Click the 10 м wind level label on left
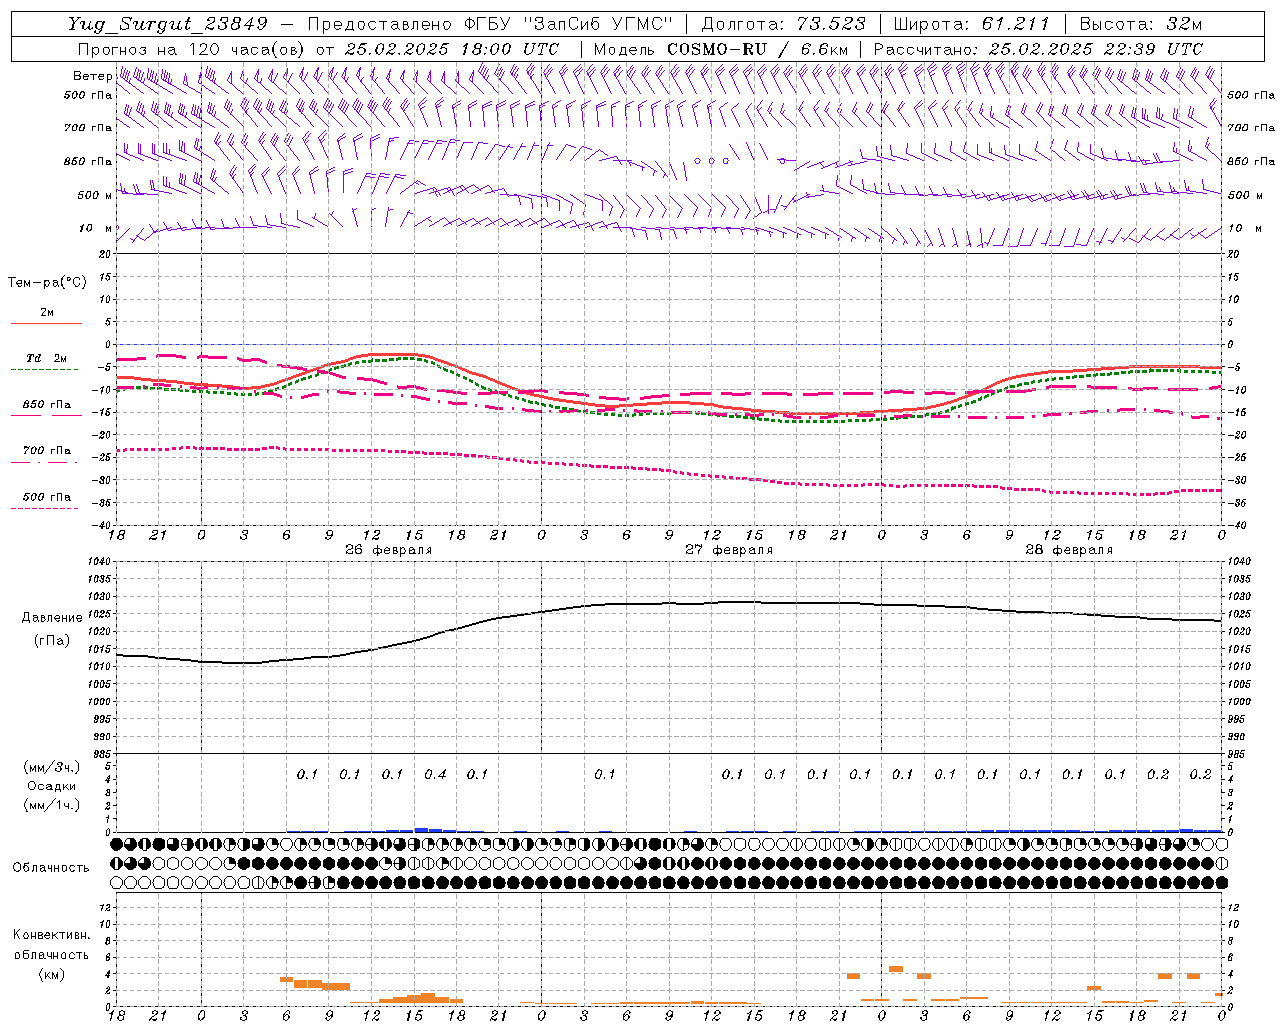Viewport: 1280px width, 1024px height. (95, 229)
